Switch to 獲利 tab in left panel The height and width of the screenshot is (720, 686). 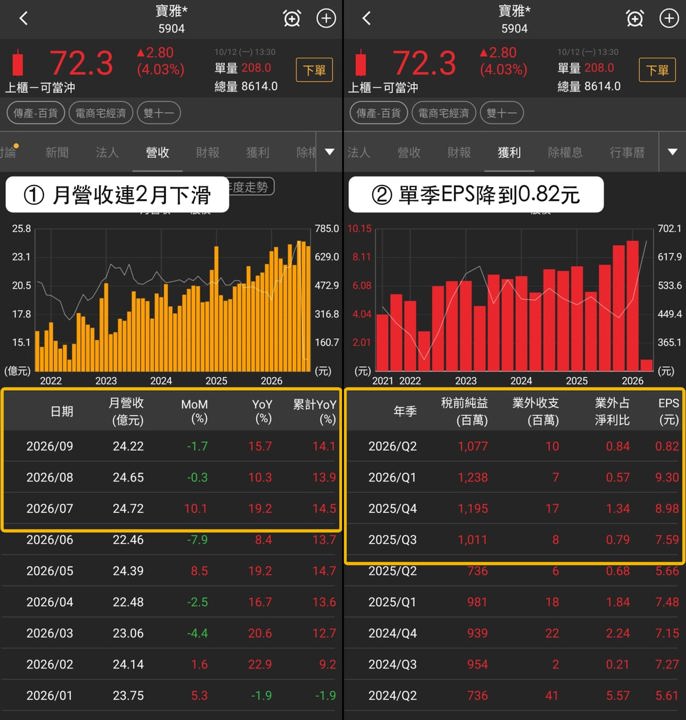(x=258, y=152)
